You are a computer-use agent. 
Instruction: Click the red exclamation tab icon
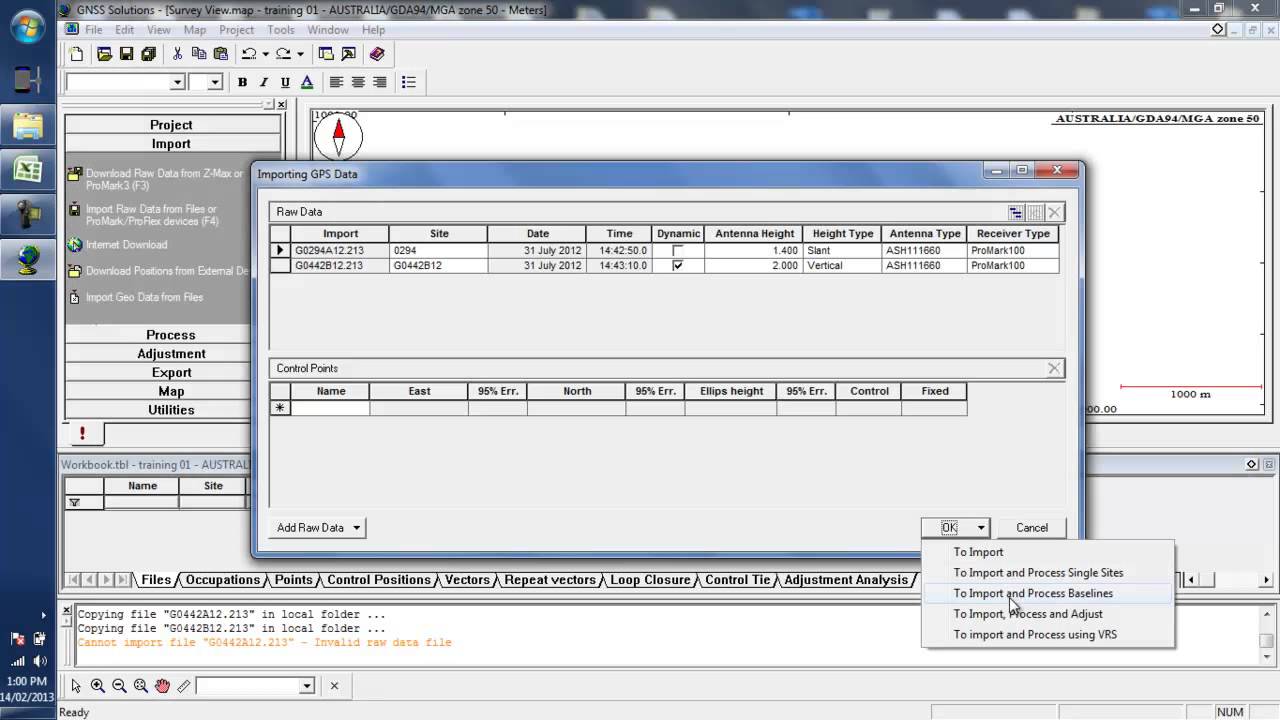pos(83,433)
